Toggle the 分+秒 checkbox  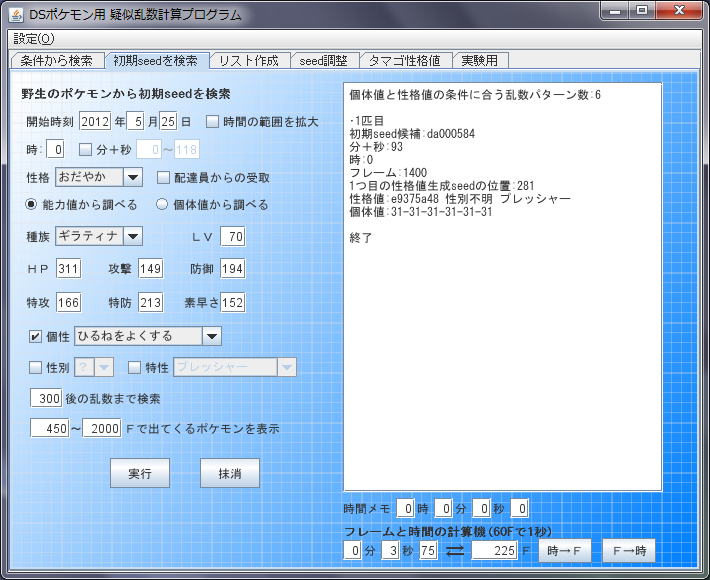pyautogui.click(x=85, y=150)
